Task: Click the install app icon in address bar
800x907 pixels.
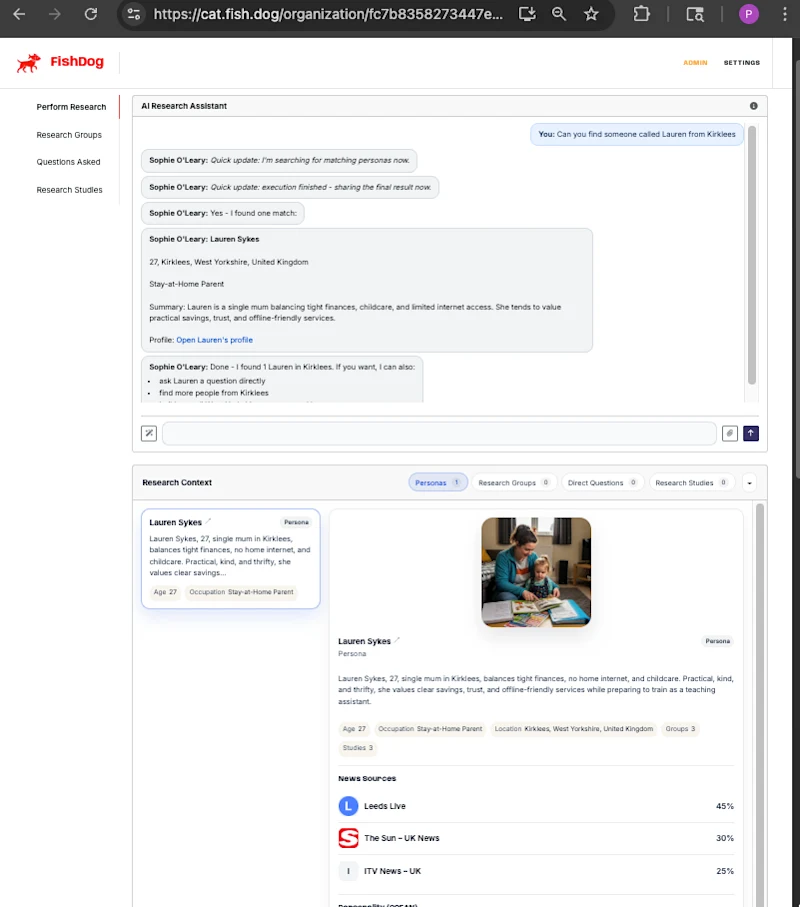Action: pyautogui.click(x=527, y=14)
